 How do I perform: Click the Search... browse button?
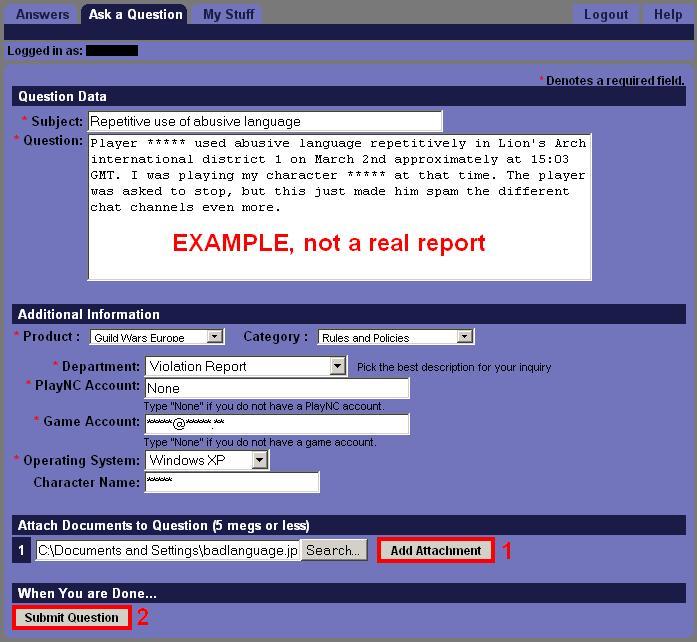[334, 550]
